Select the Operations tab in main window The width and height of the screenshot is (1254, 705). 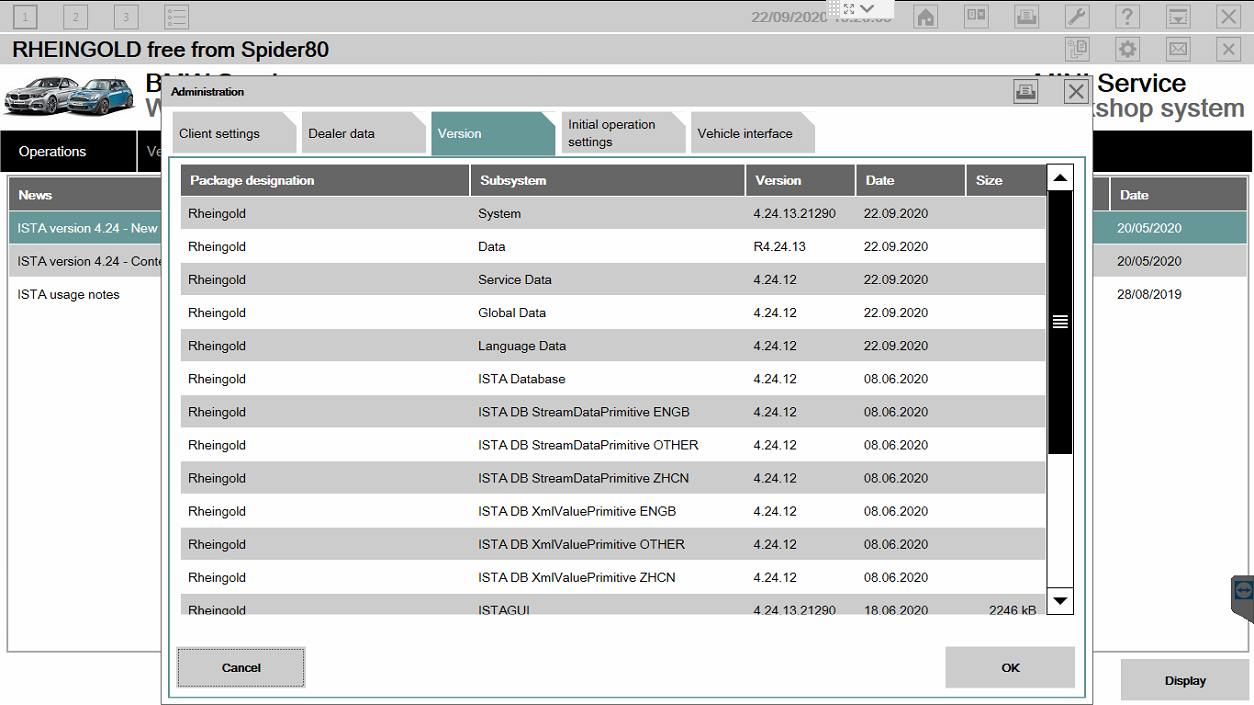point(68,151)
